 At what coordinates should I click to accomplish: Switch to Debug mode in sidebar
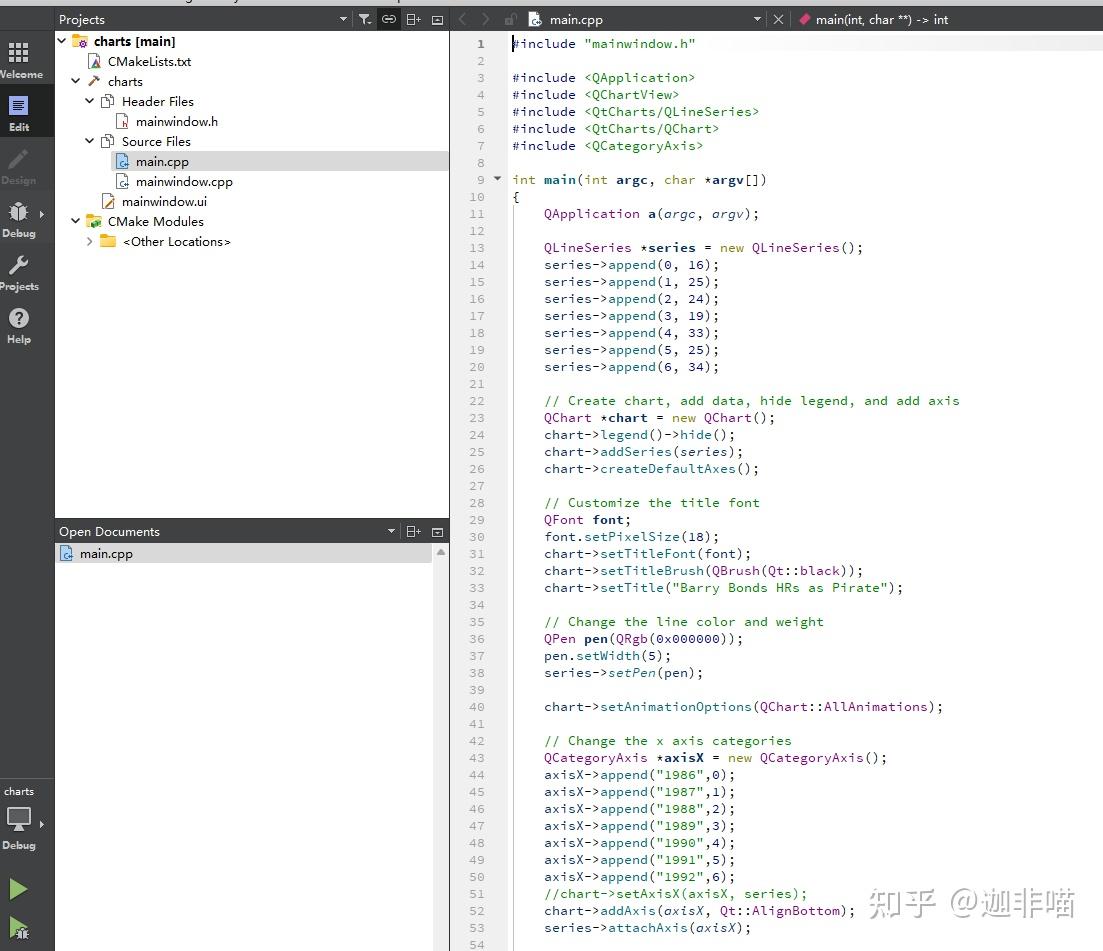[x=19, y=219]
